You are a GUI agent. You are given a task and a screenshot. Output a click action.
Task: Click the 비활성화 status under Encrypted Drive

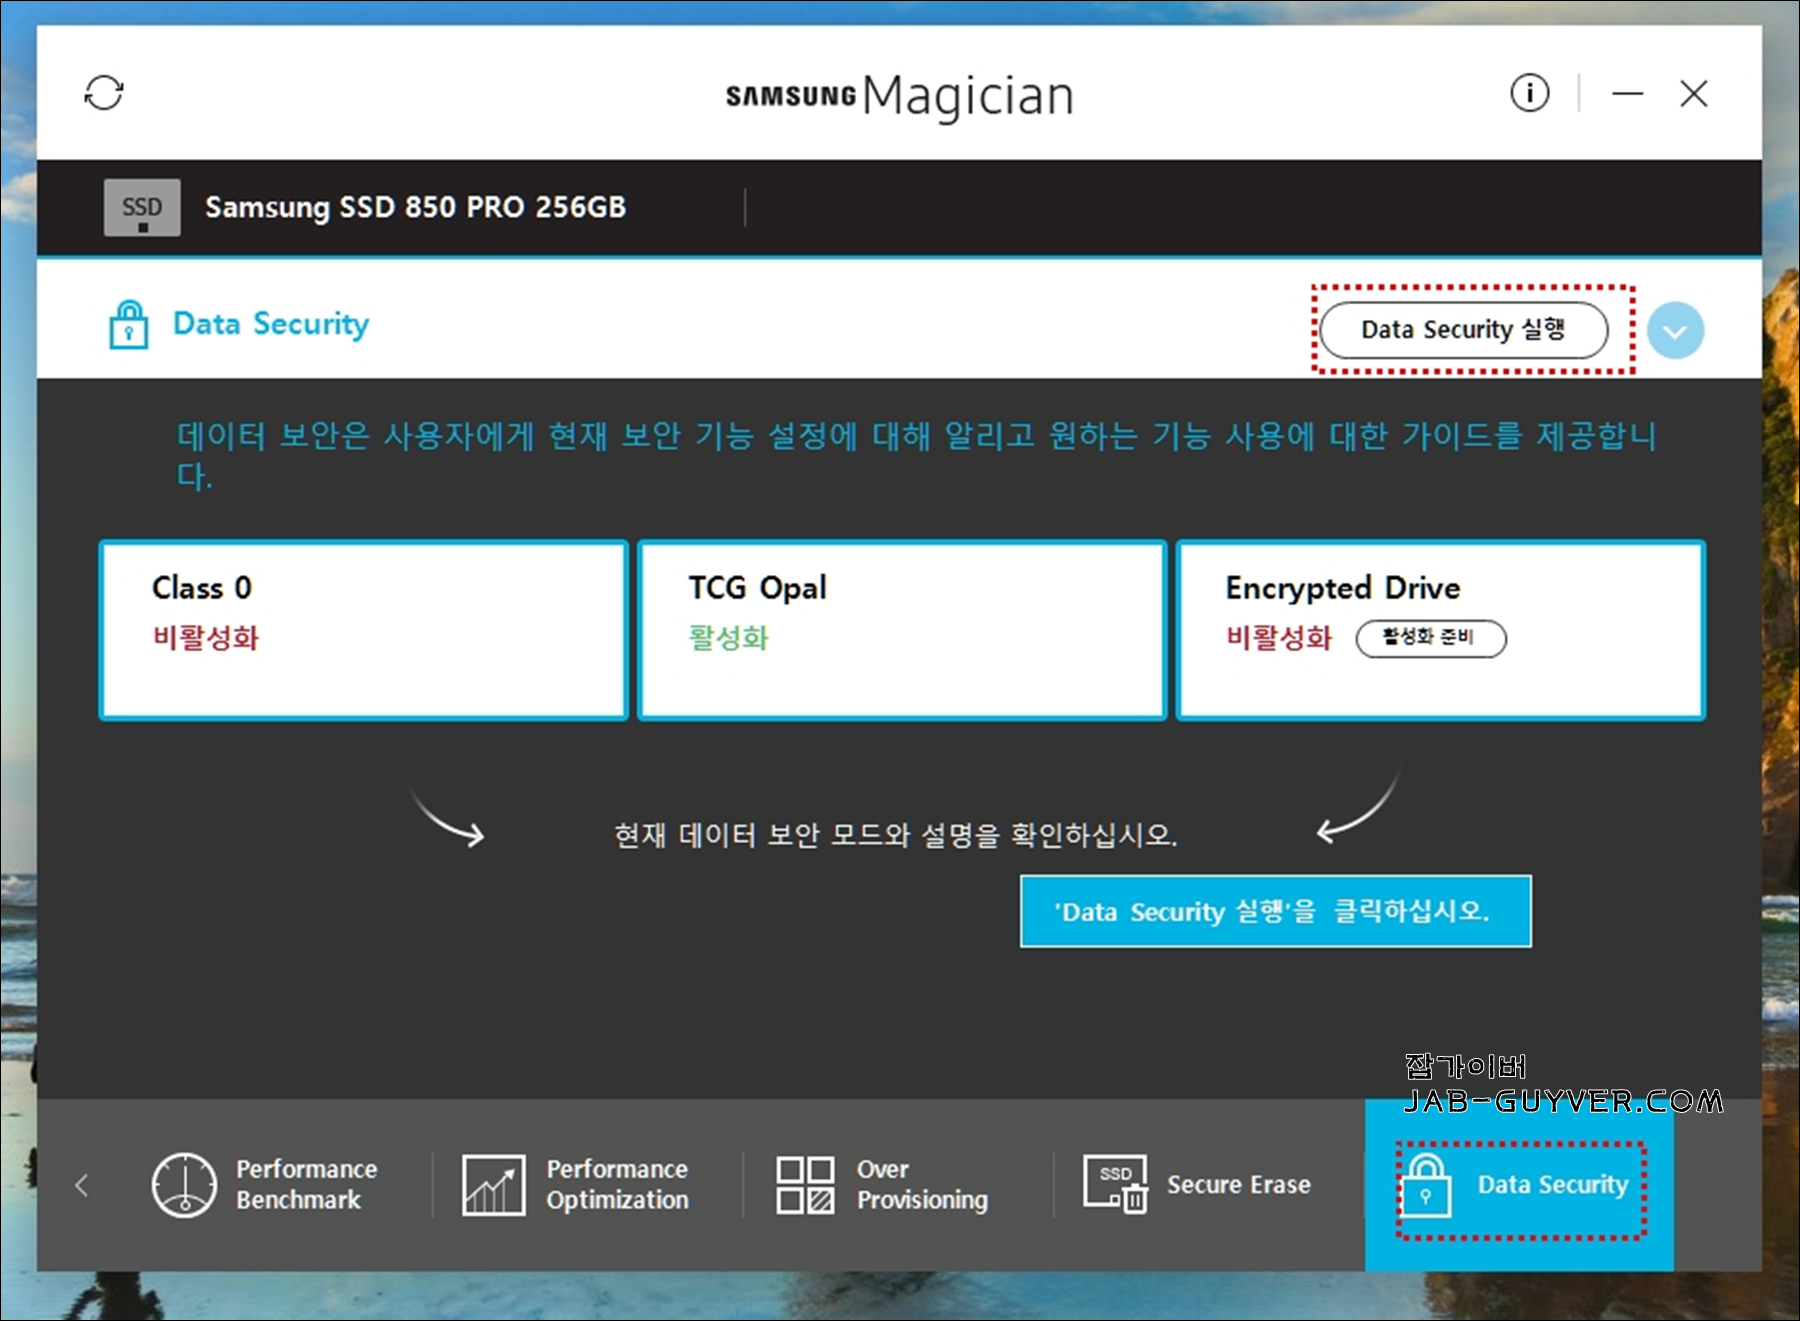pos(1280,638)
